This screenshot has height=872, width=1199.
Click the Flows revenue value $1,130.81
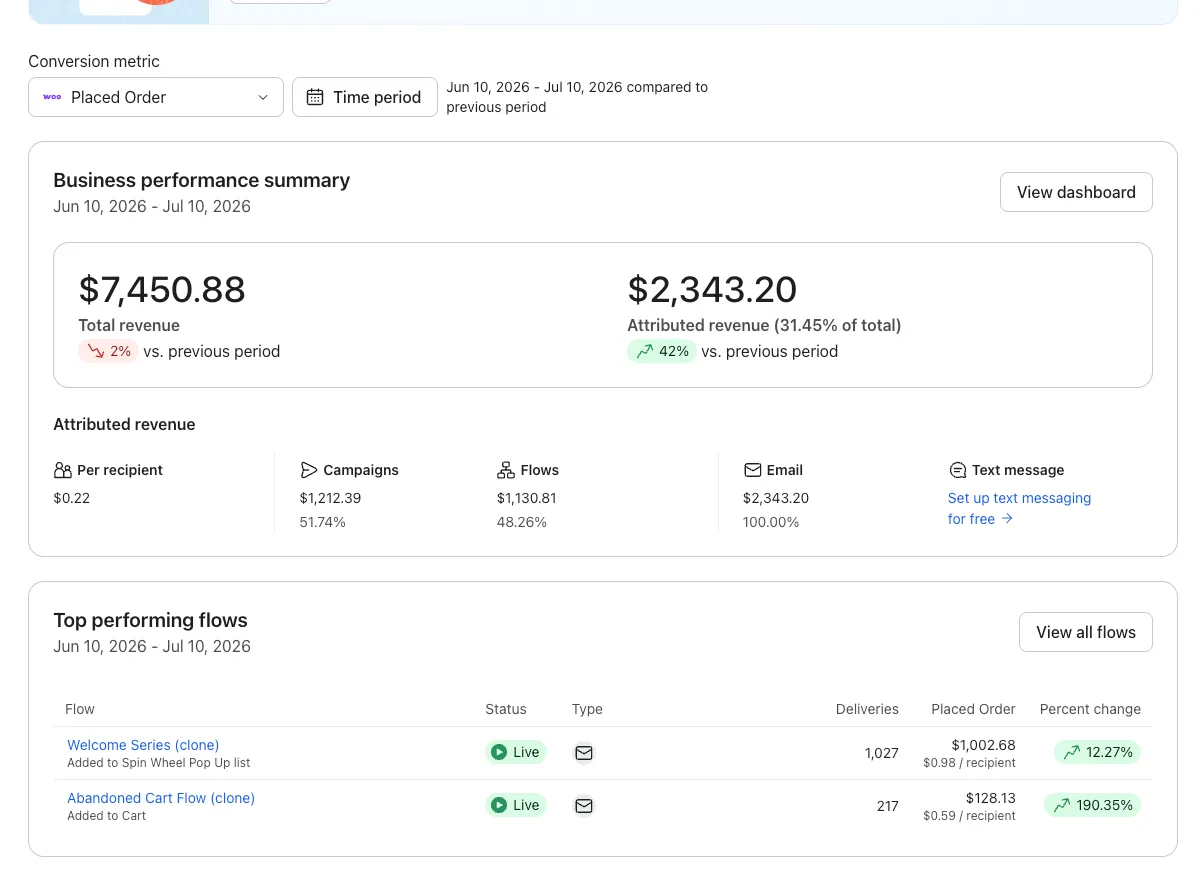pyautogui.click(x=527, y=498)
